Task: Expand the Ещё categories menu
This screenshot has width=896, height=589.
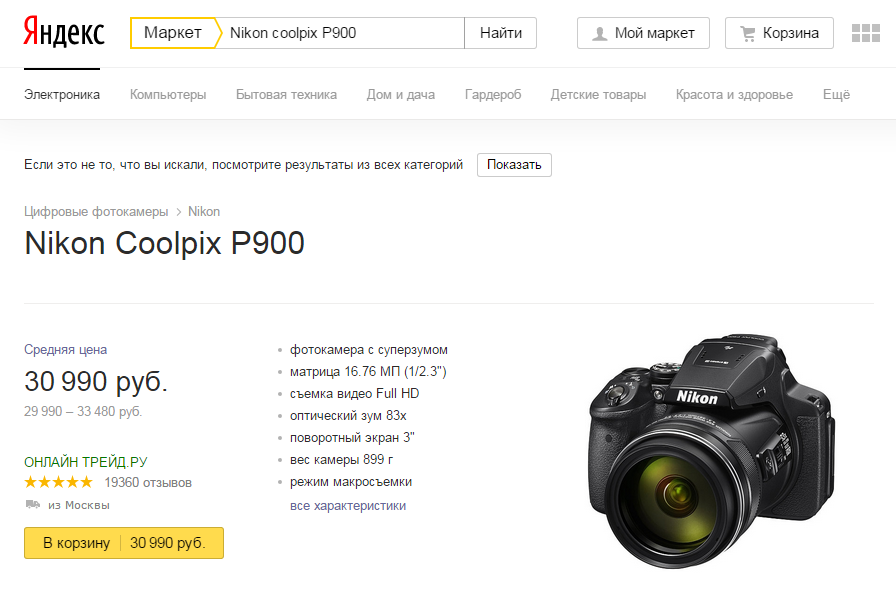Action: [x=837, y=94]
